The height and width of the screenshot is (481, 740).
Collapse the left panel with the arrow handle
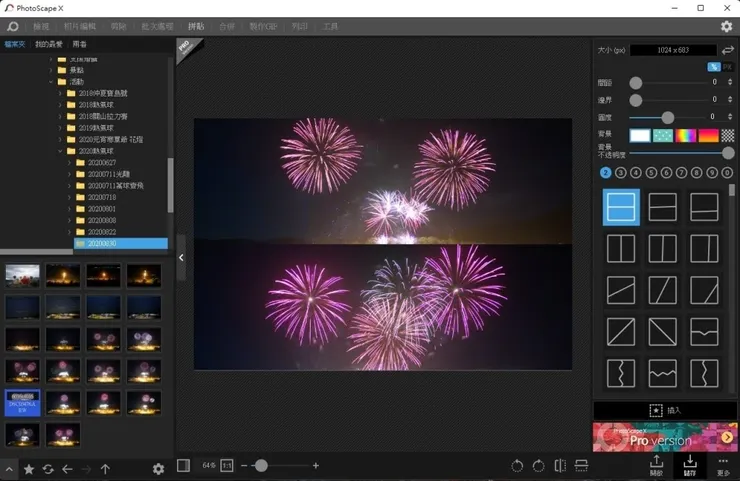[x=181, y=257]
